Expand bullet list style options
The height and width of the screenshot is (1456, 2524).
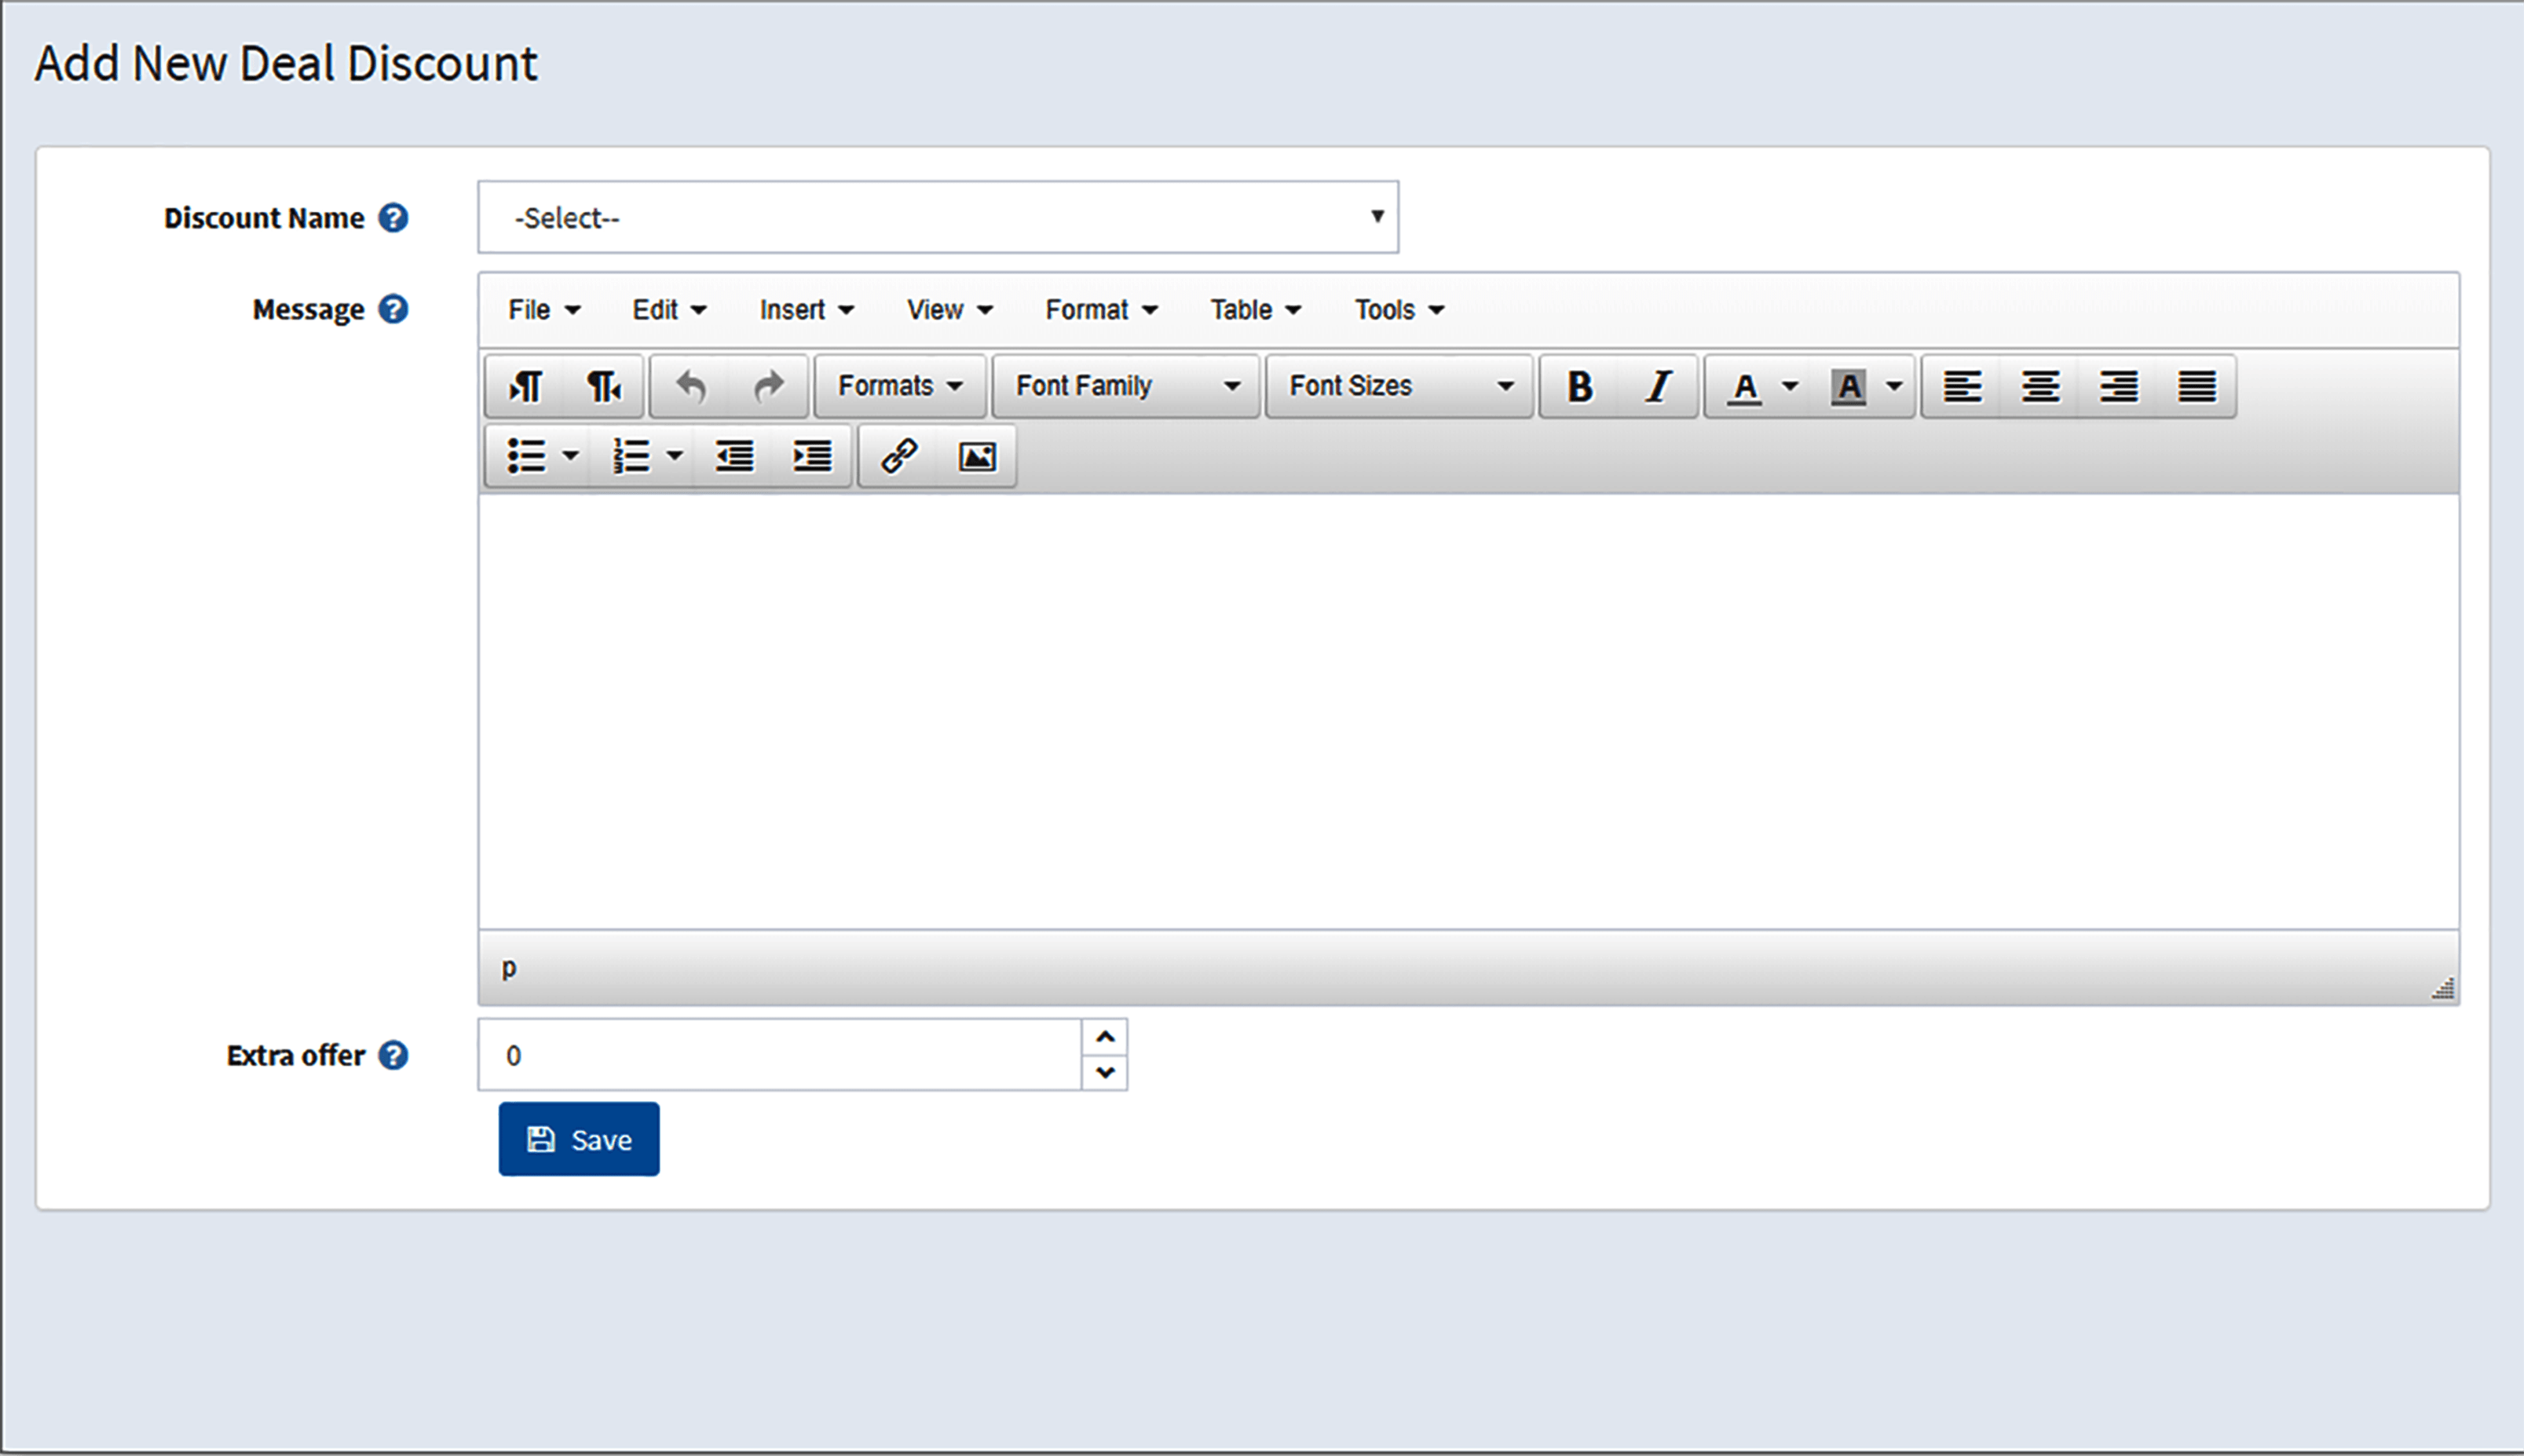[x=571, y=456]
